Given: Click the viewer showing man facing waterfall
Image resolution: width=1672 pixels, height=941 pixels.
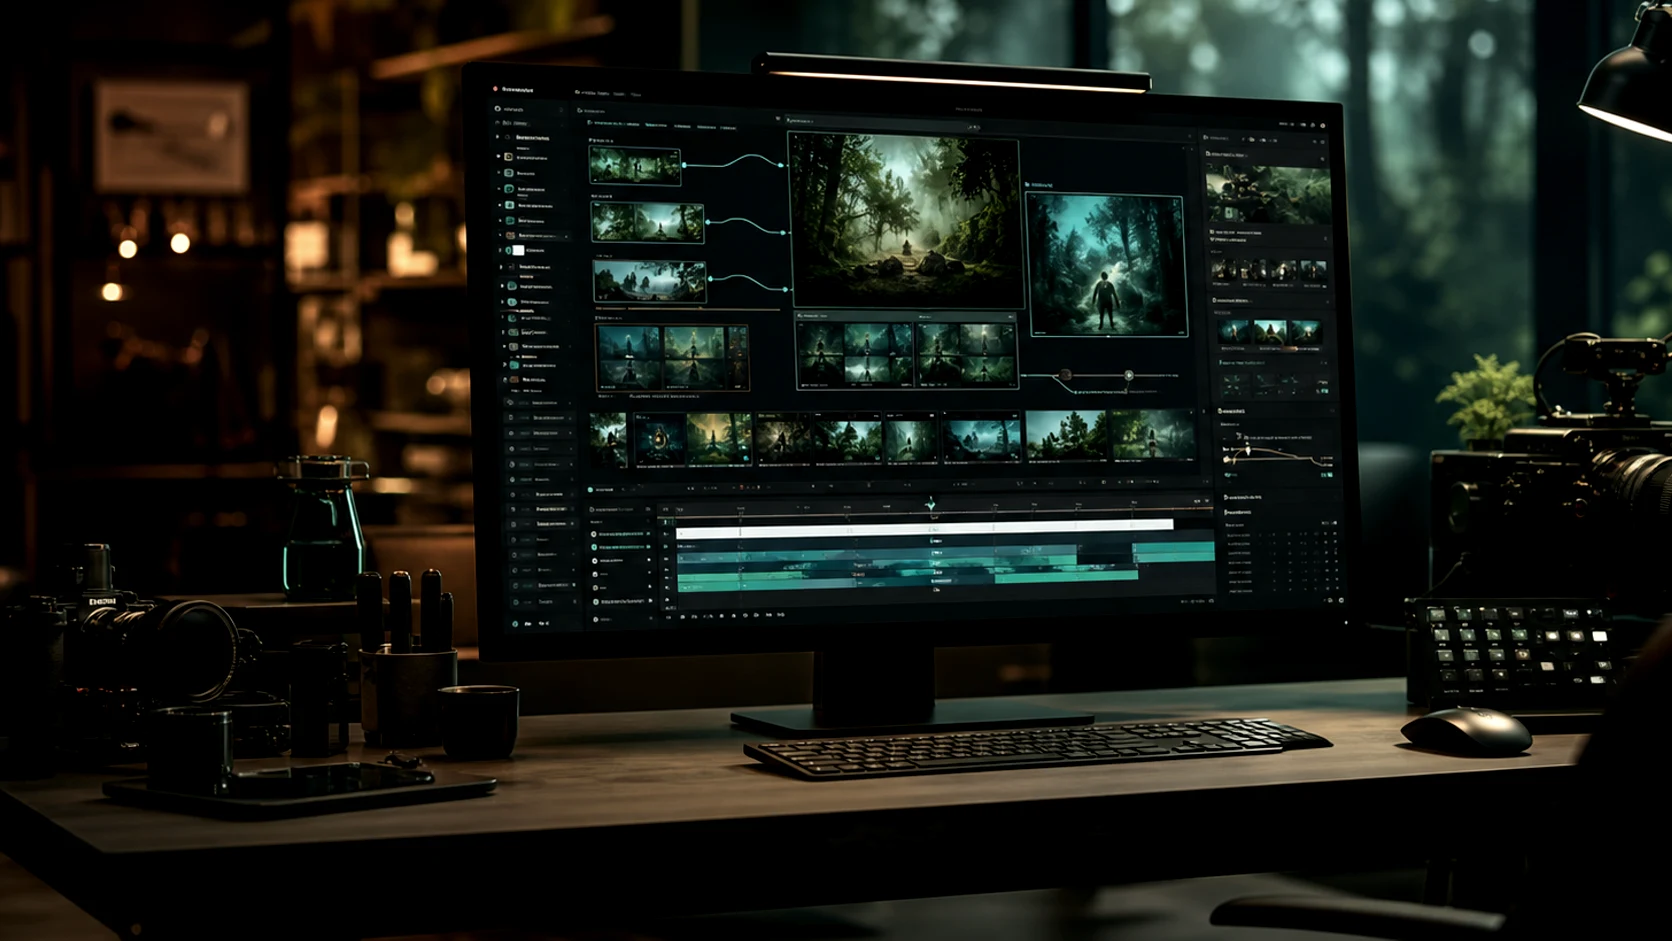Looking at the screenshot, I should click(1106, 265).
